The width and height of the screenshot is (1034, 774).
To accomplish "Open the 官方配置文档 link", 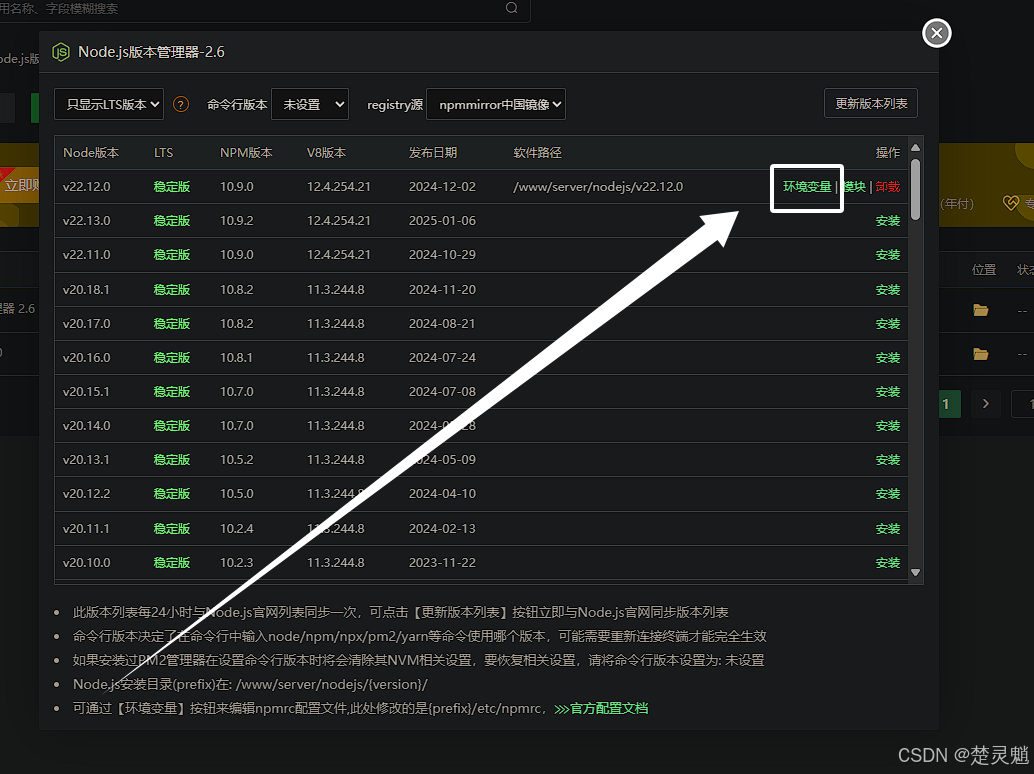I will point(601,709).
